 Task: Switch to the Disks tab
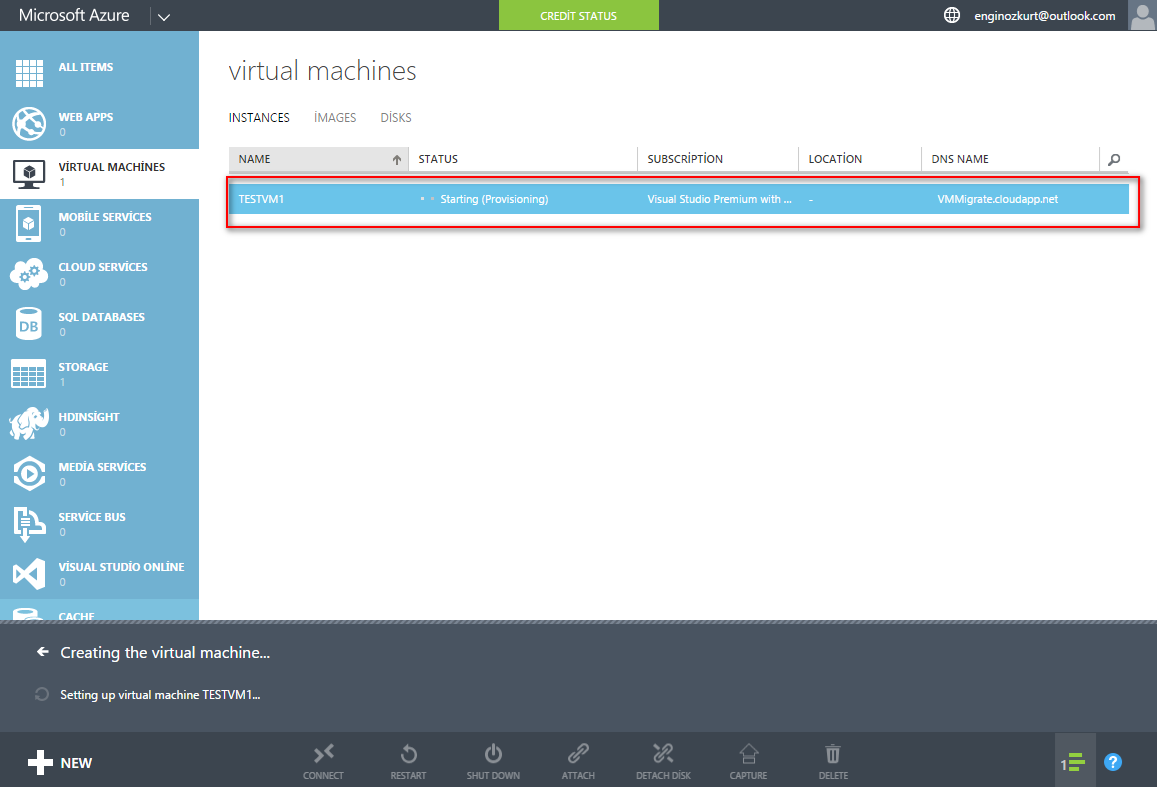pos(396,117)
